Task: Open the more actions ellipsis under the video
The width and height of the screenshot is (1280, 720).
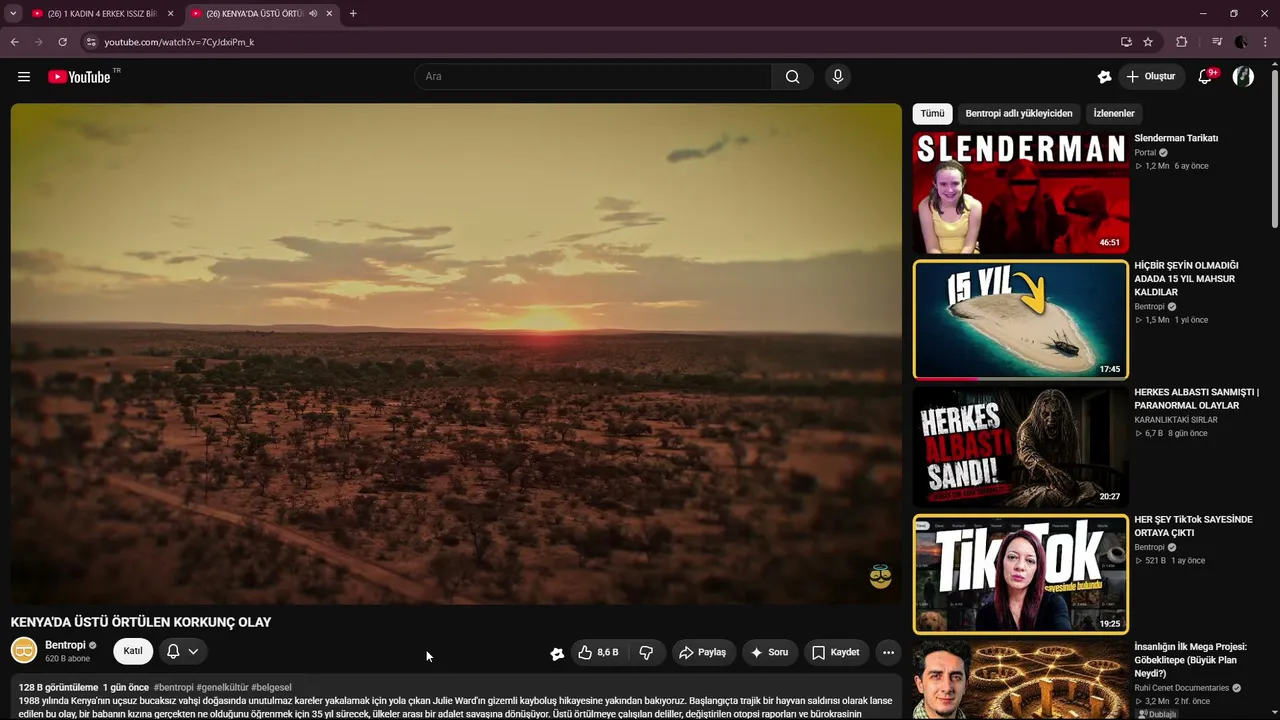Action: tap(888, 652)
